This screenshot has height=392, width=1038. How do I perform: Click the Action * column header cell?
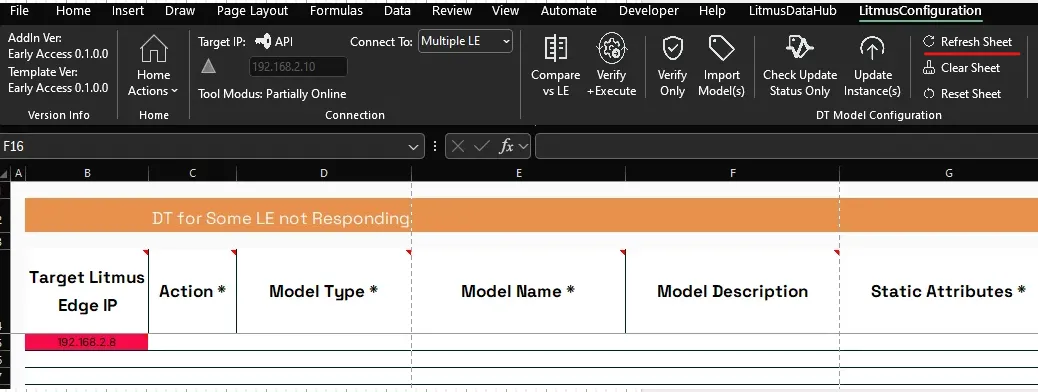[193, 291]
